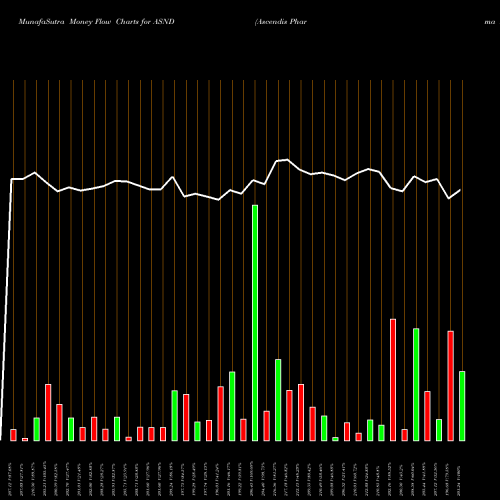Click the first red bar at the chart's left end
Image resolution: width=500 pixels, height=500 pixels.
pos(13,435)
